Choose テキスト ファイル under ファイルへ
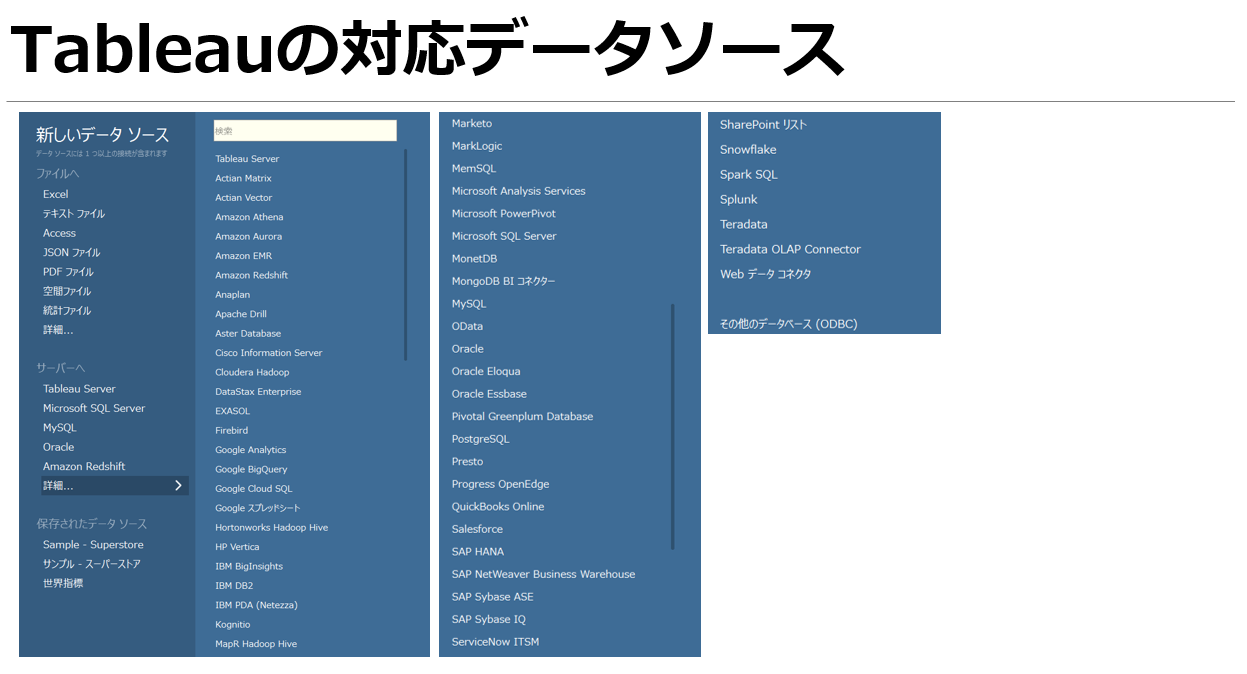 coord(74,214)
